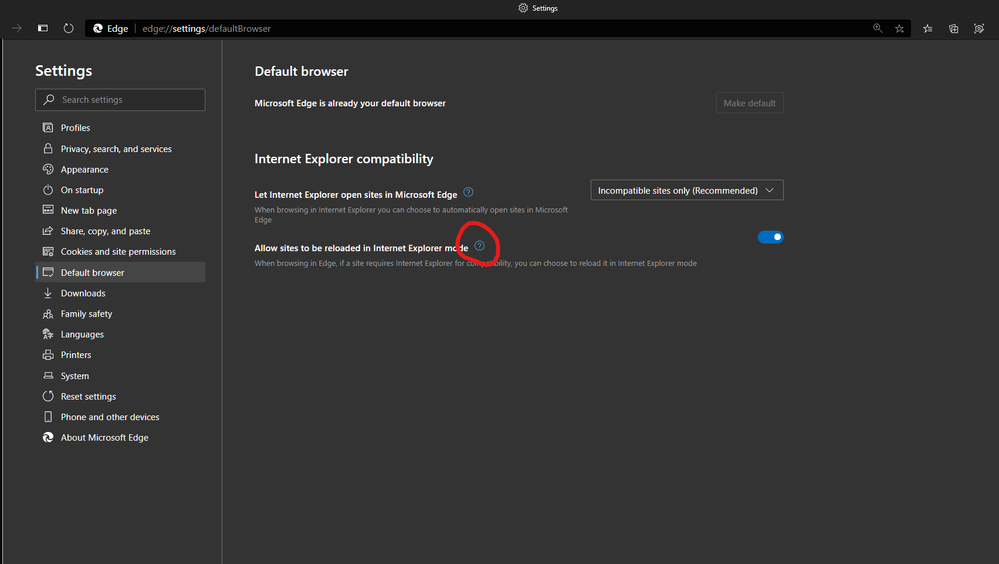Image resolution: width=999 pixels, height=564 pixels.
Task: Open the Collections icon in the toolbar
Action: tap(953, 29)
